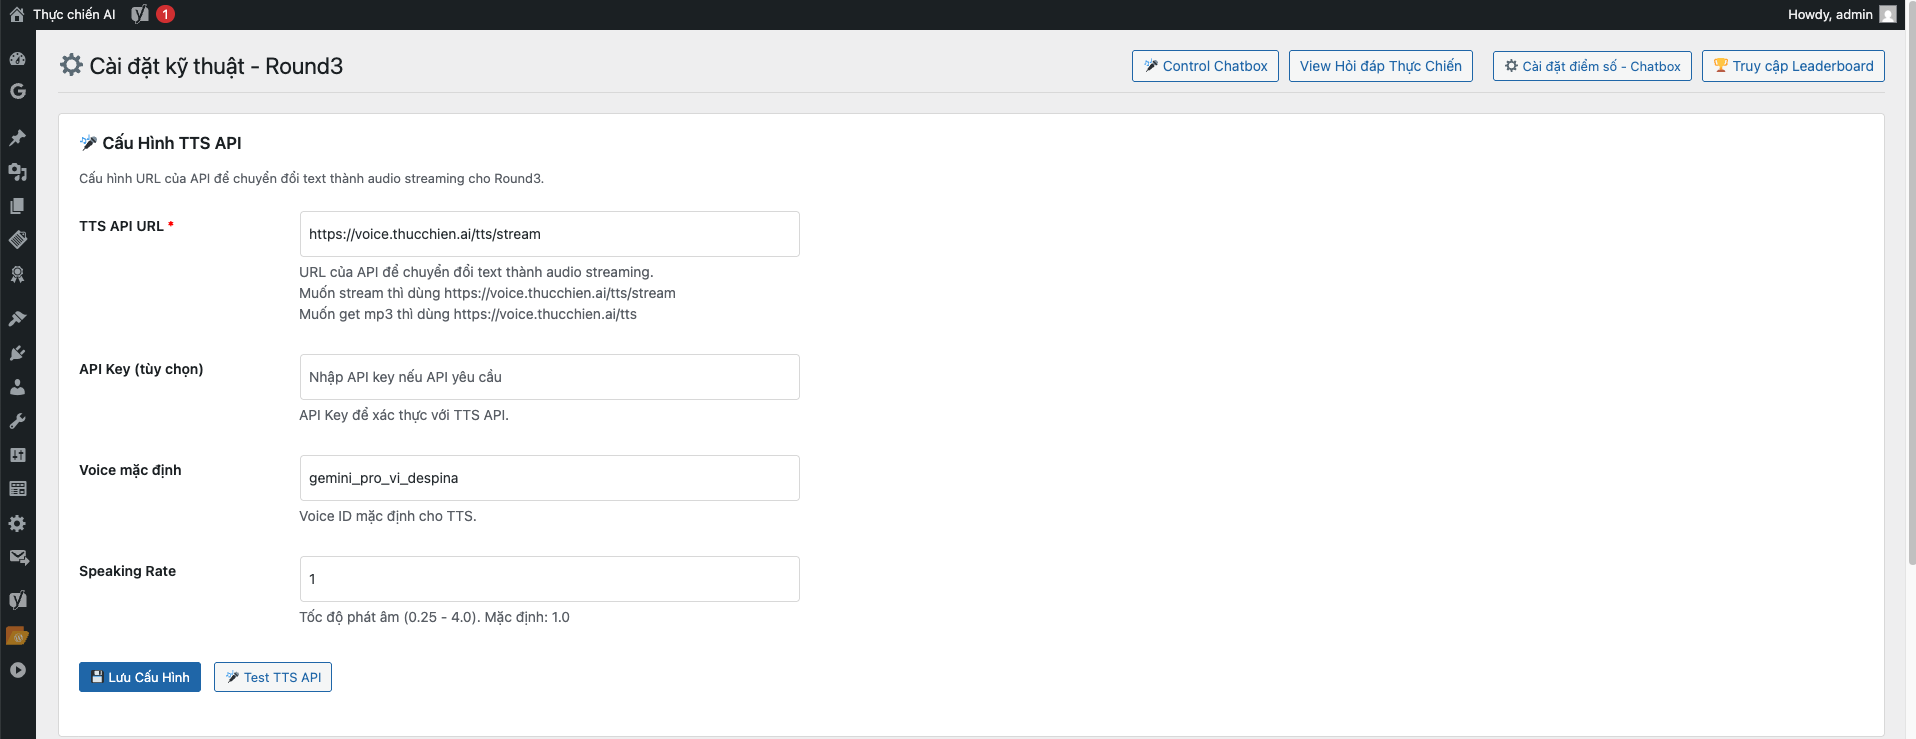Focus the Speaking Rate input field
The image size is (1916, 739).
549,579
